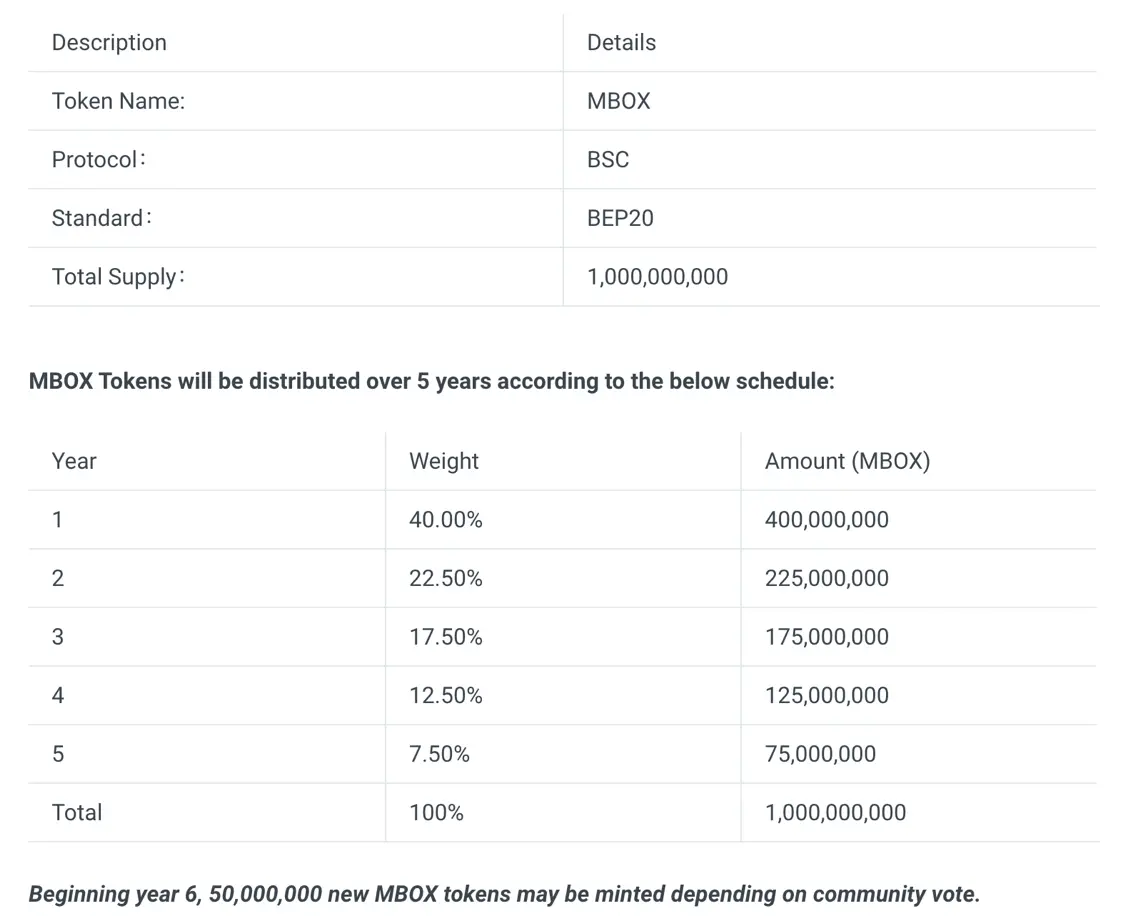Click the bold distribution schedule heading
This screenshot has height=919, width=1121.
pyautogui.click(x=431, y=381)
